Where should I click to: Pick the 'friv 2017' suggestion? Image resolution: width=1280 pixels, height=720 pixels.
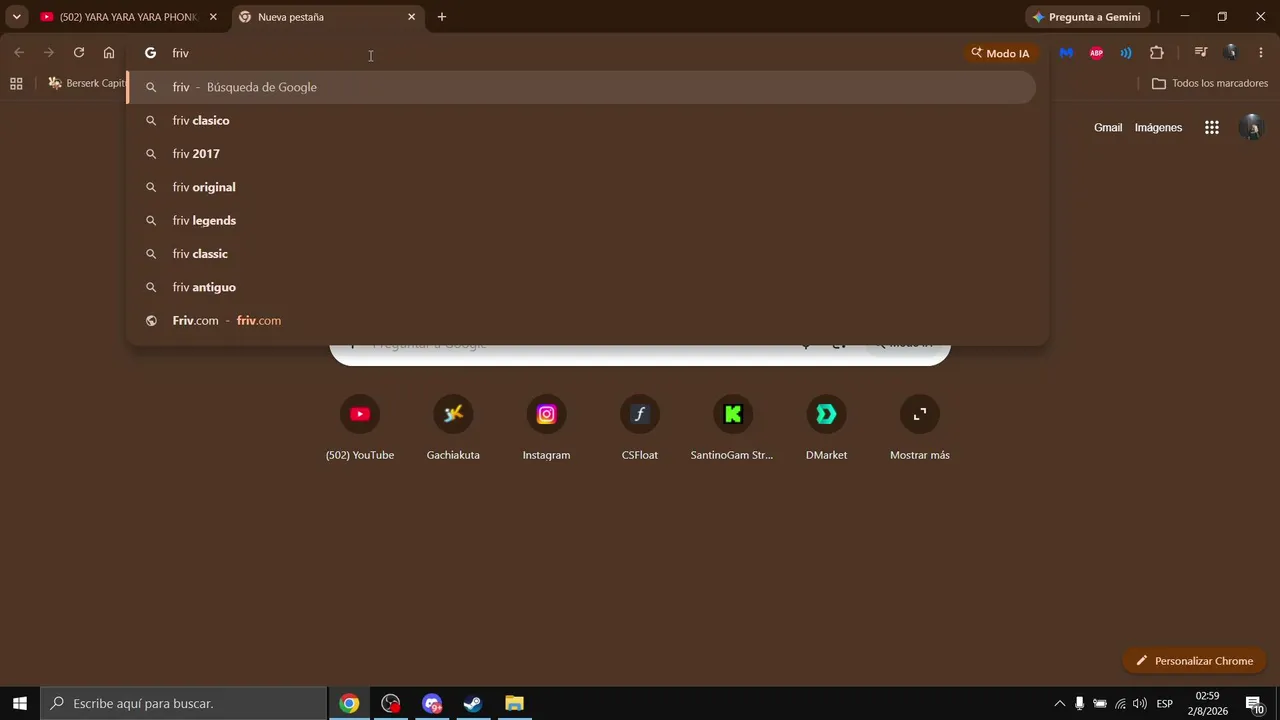(x=582, y=154)
